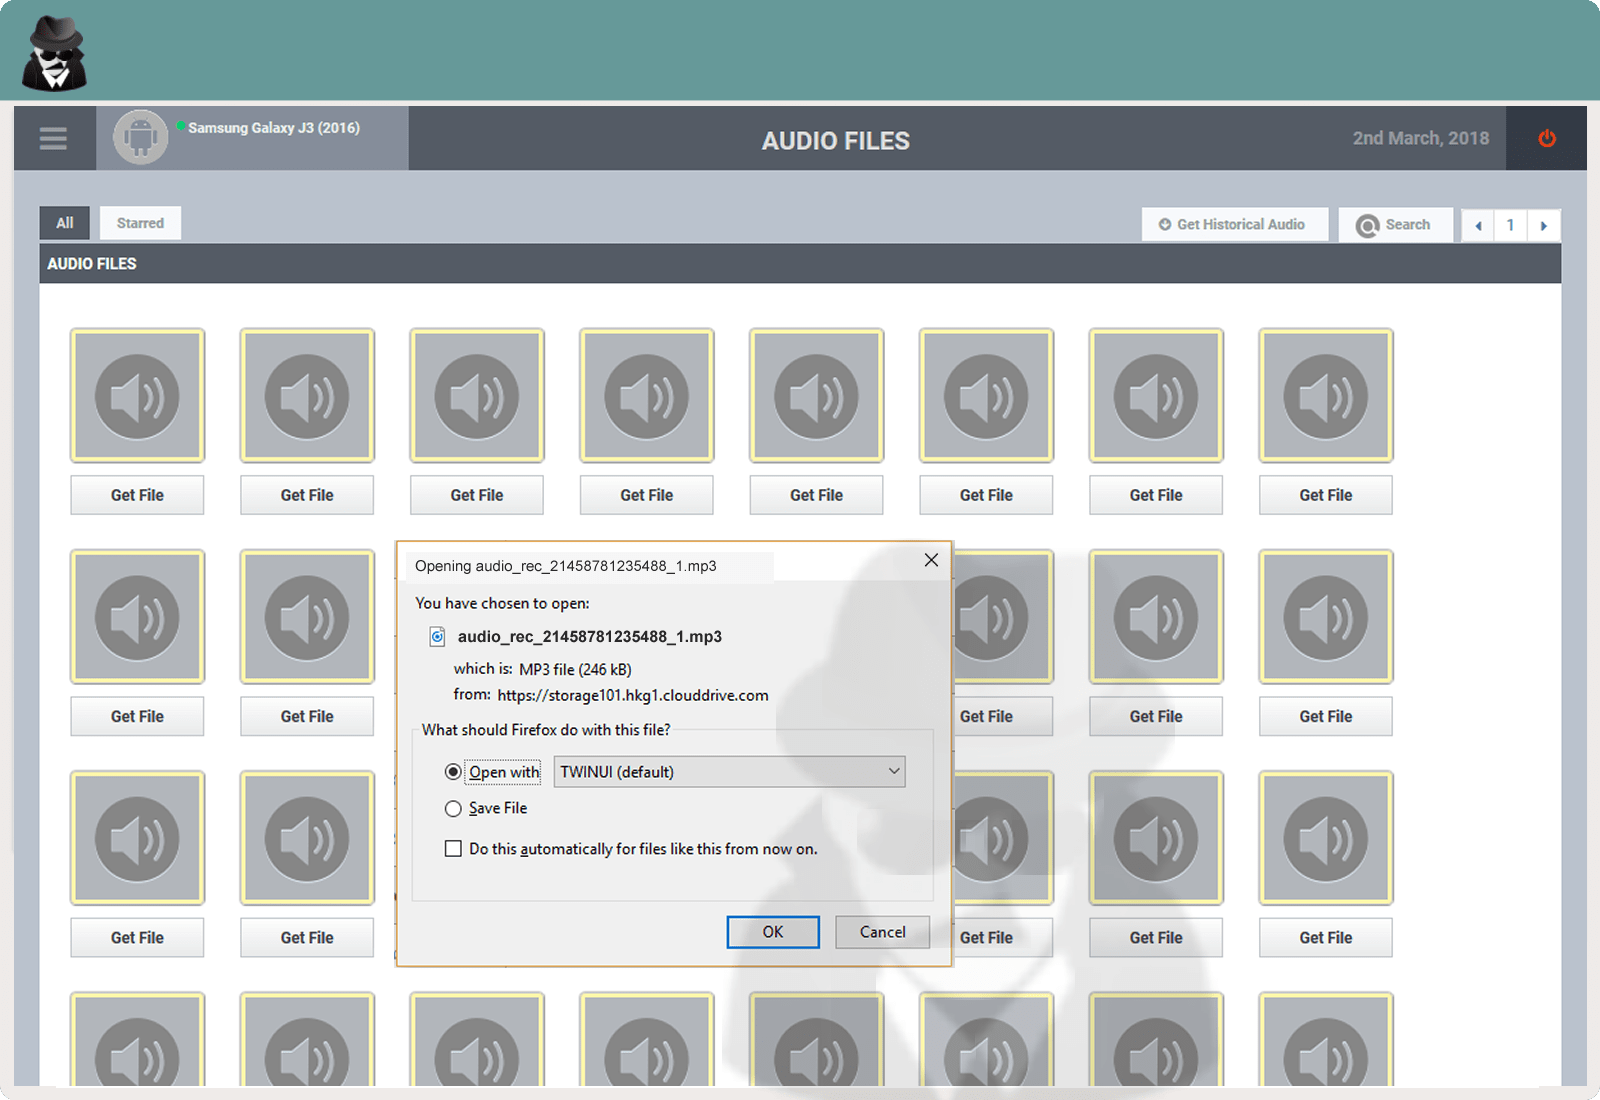
Task: Select the Save File radio button
Action: coord(454,808)
